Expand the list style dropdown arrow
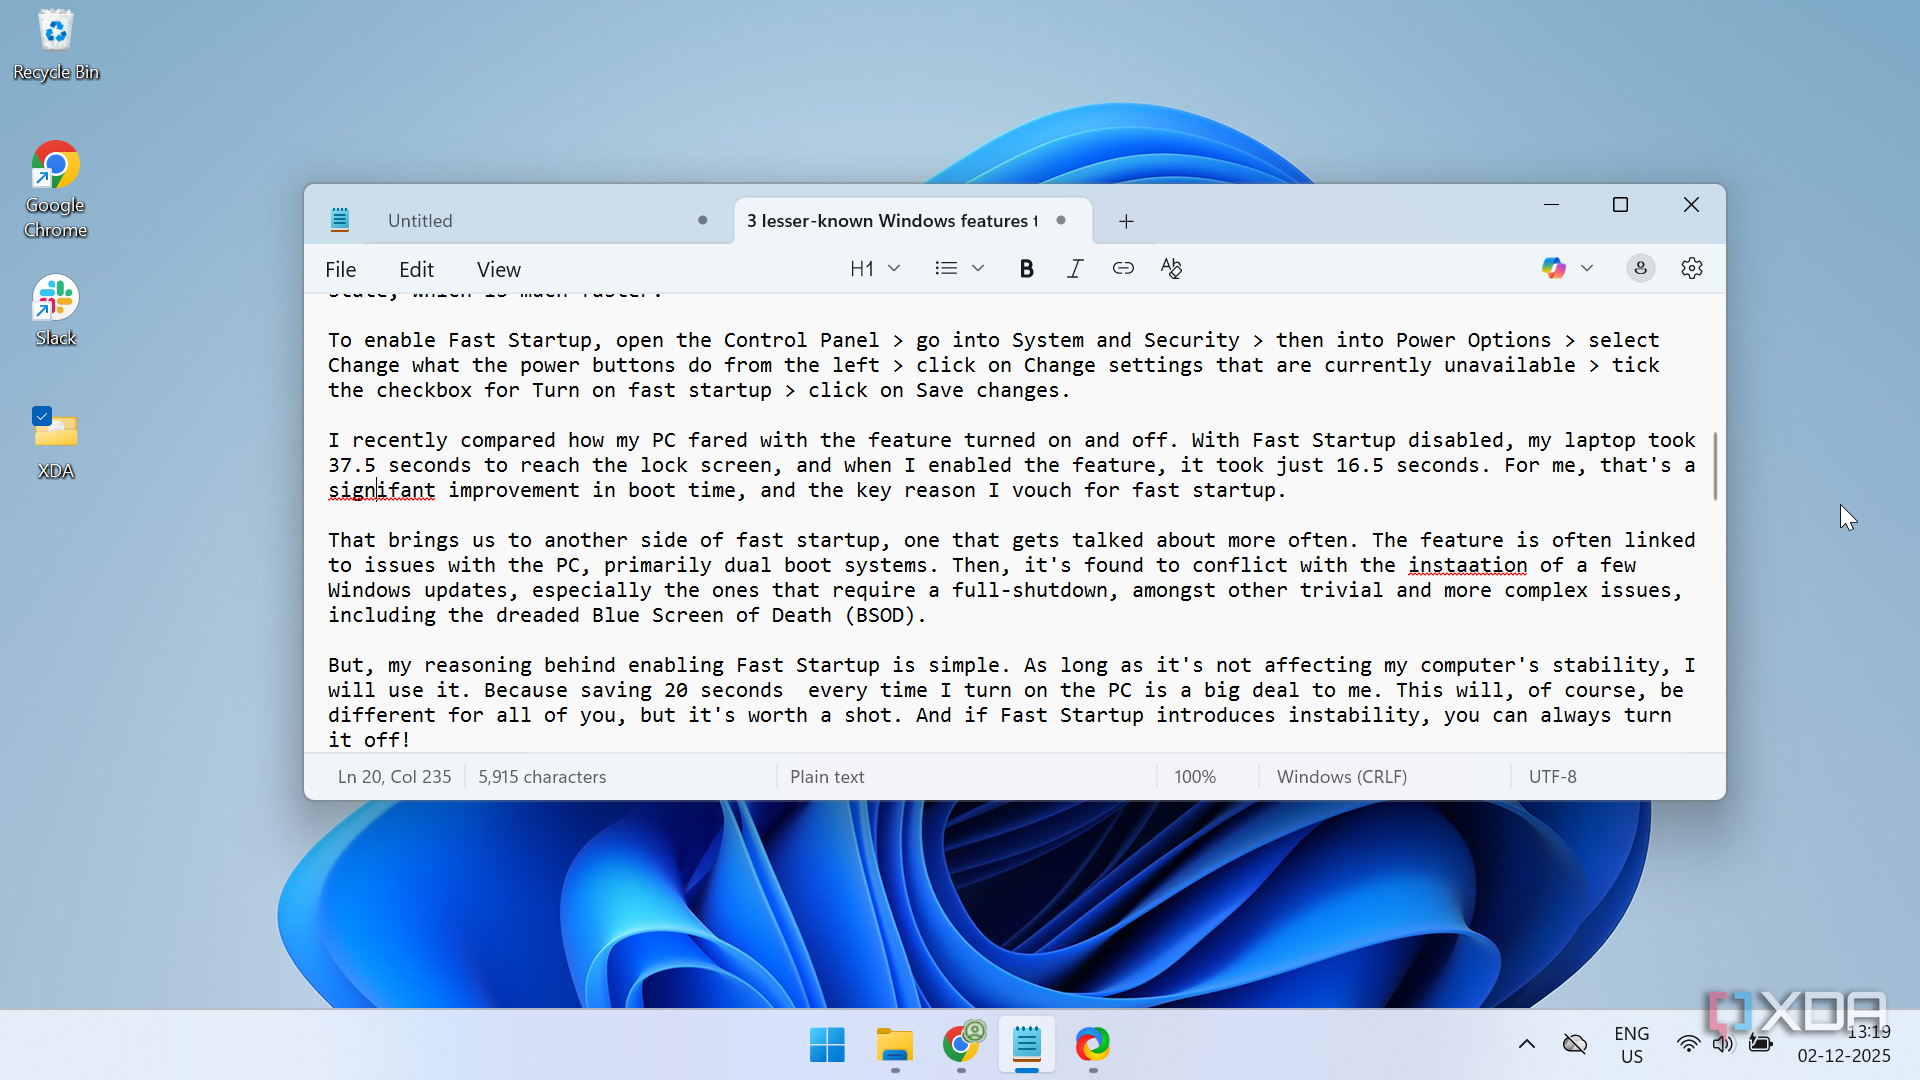This screenshot has height=1080, width=1920. click(978, 268)
